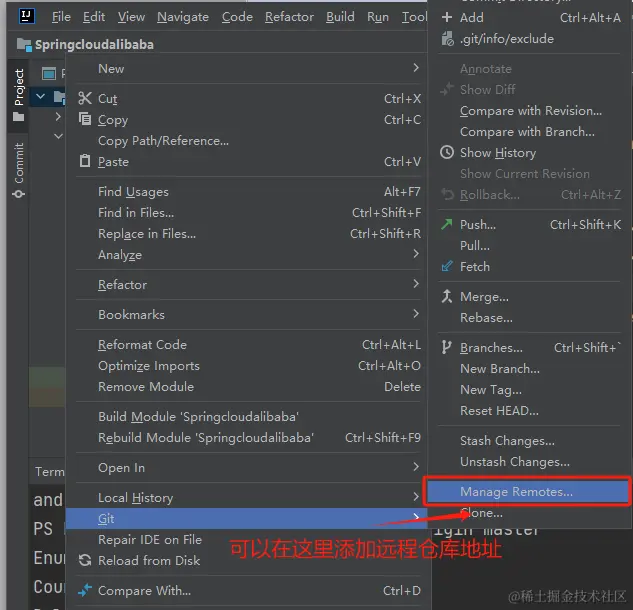Open the File menu
The width and height of the screenshot is (633, 610).
[61, 17]
